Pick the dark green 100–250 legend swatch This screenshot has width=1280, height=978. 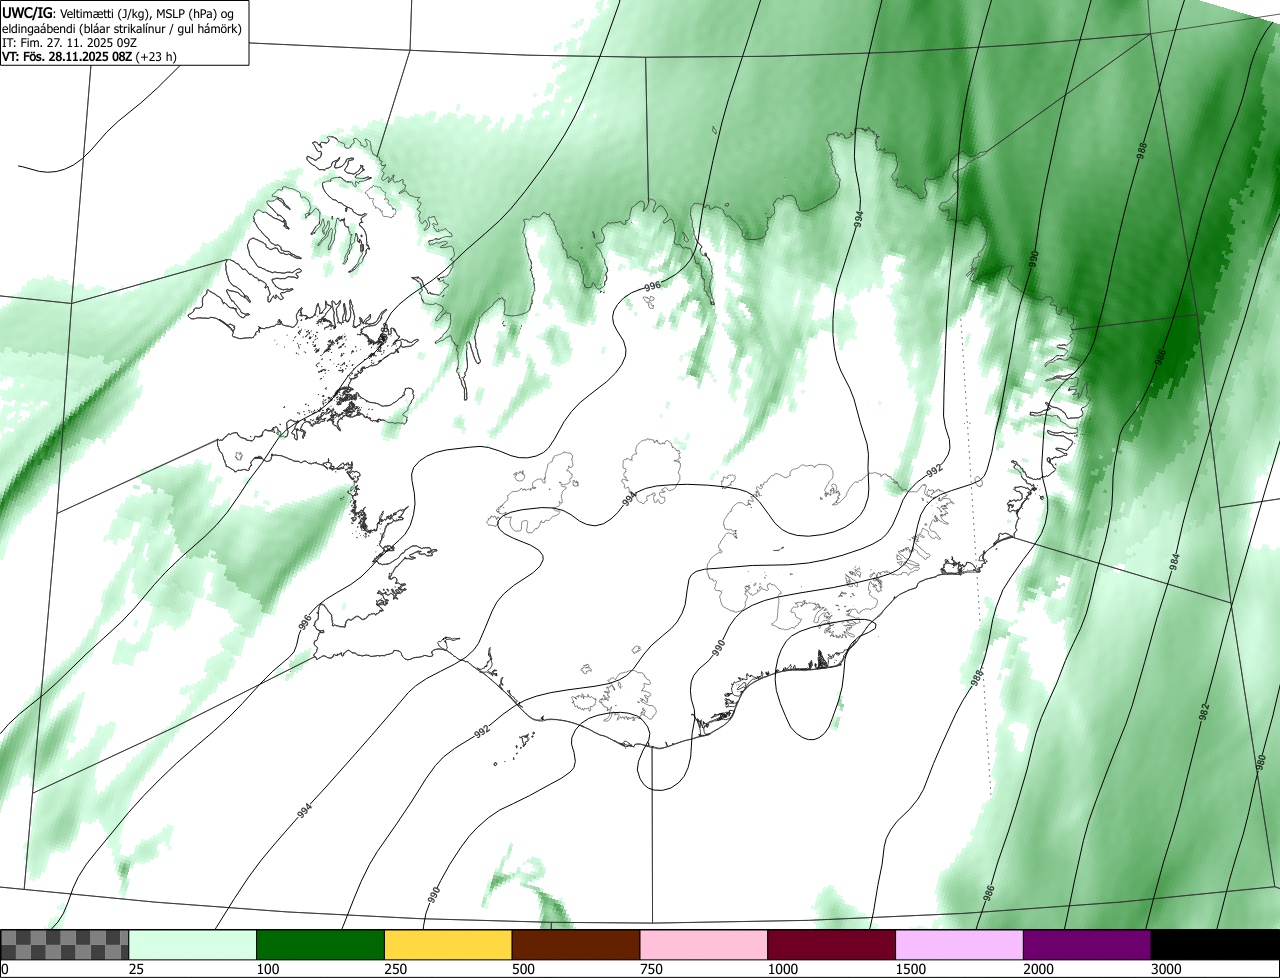[x=320, y=945]
